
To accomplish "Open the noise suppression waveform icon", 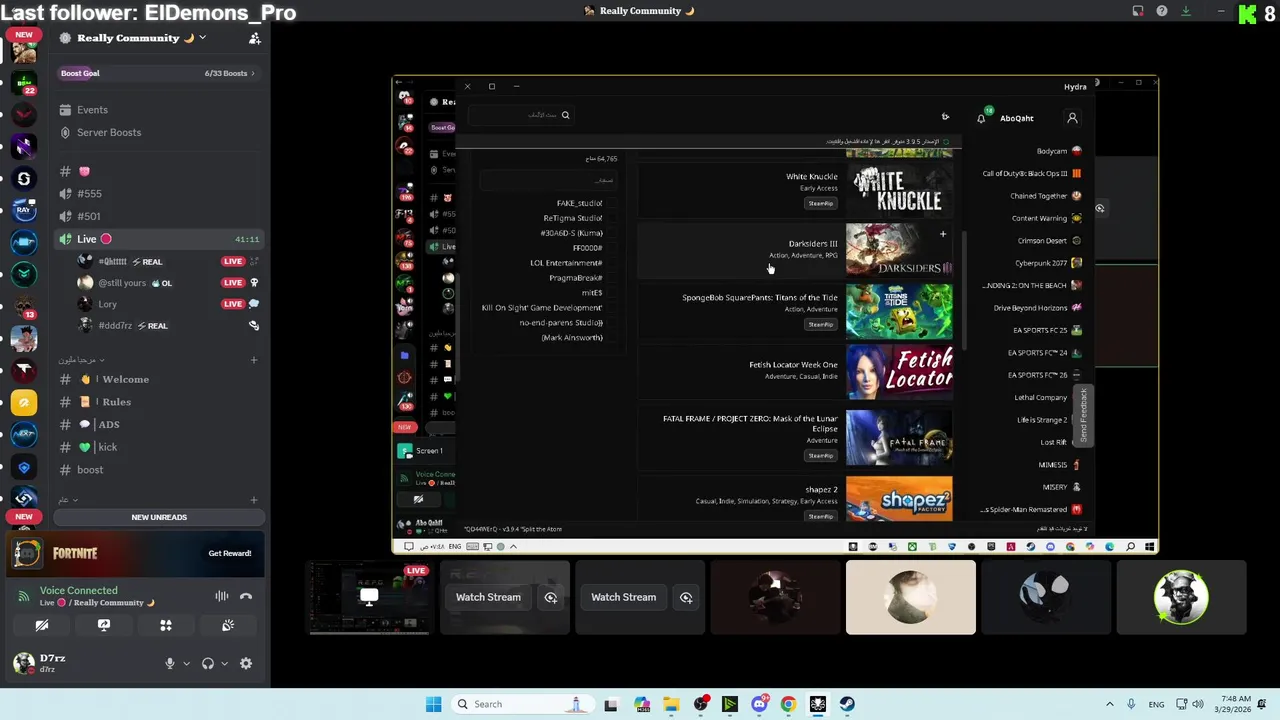I will tap(222, 596).
